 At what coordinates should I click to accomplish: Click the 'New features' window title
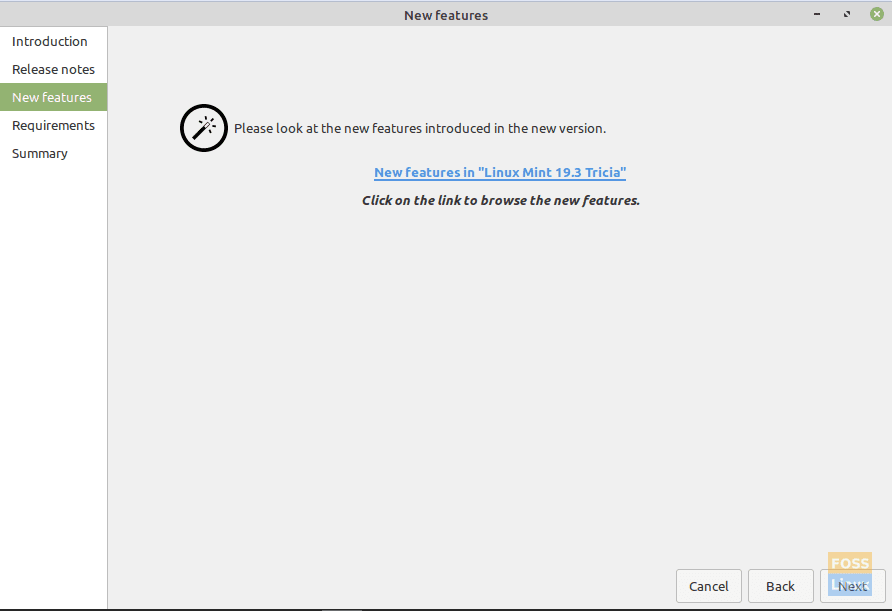446,15
